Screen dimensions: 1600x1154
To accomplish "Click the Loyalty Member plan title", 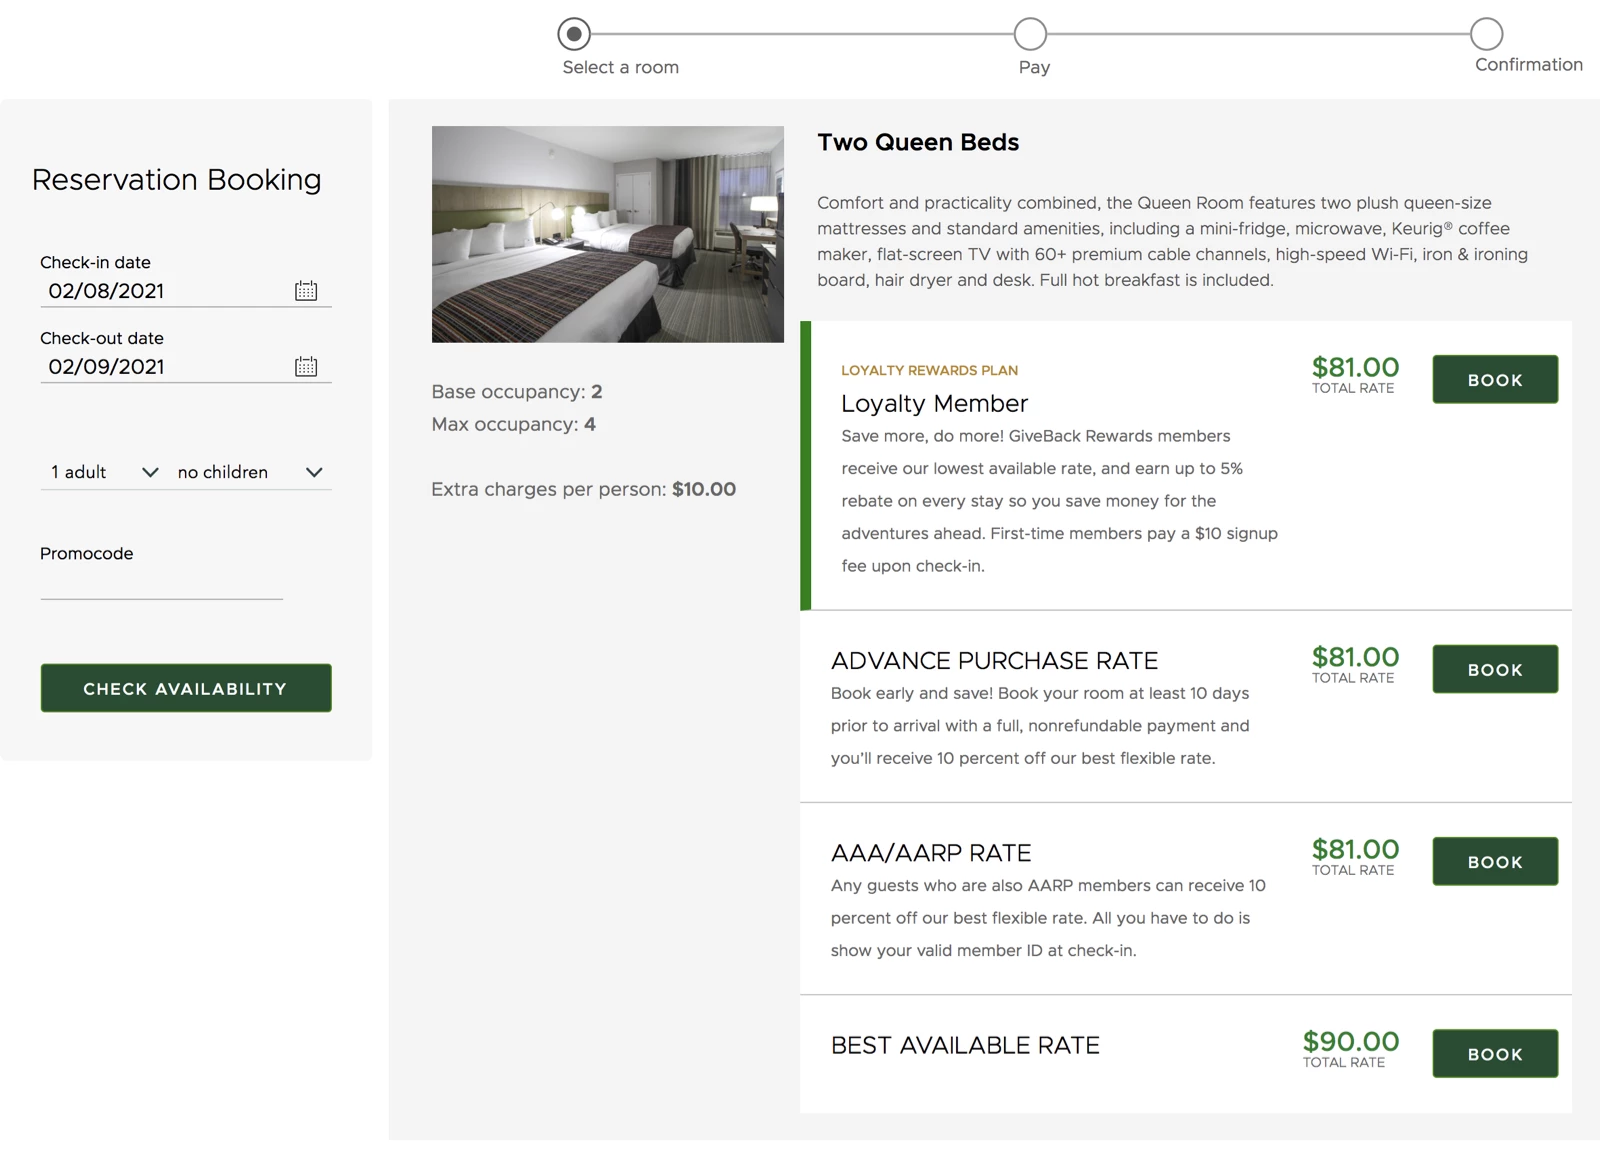I will [x=934, y=404].
